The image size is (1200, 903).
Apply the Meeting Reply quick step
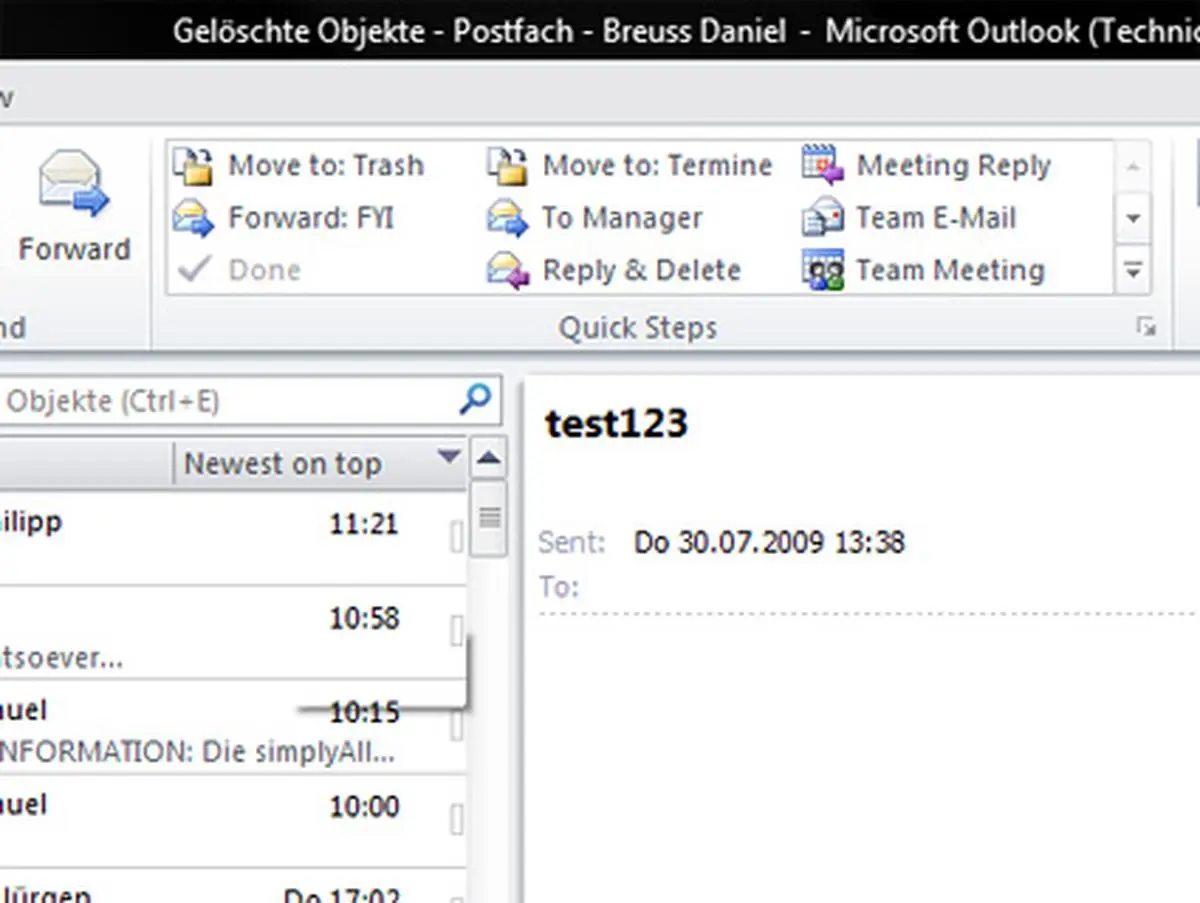pos(953,165)
